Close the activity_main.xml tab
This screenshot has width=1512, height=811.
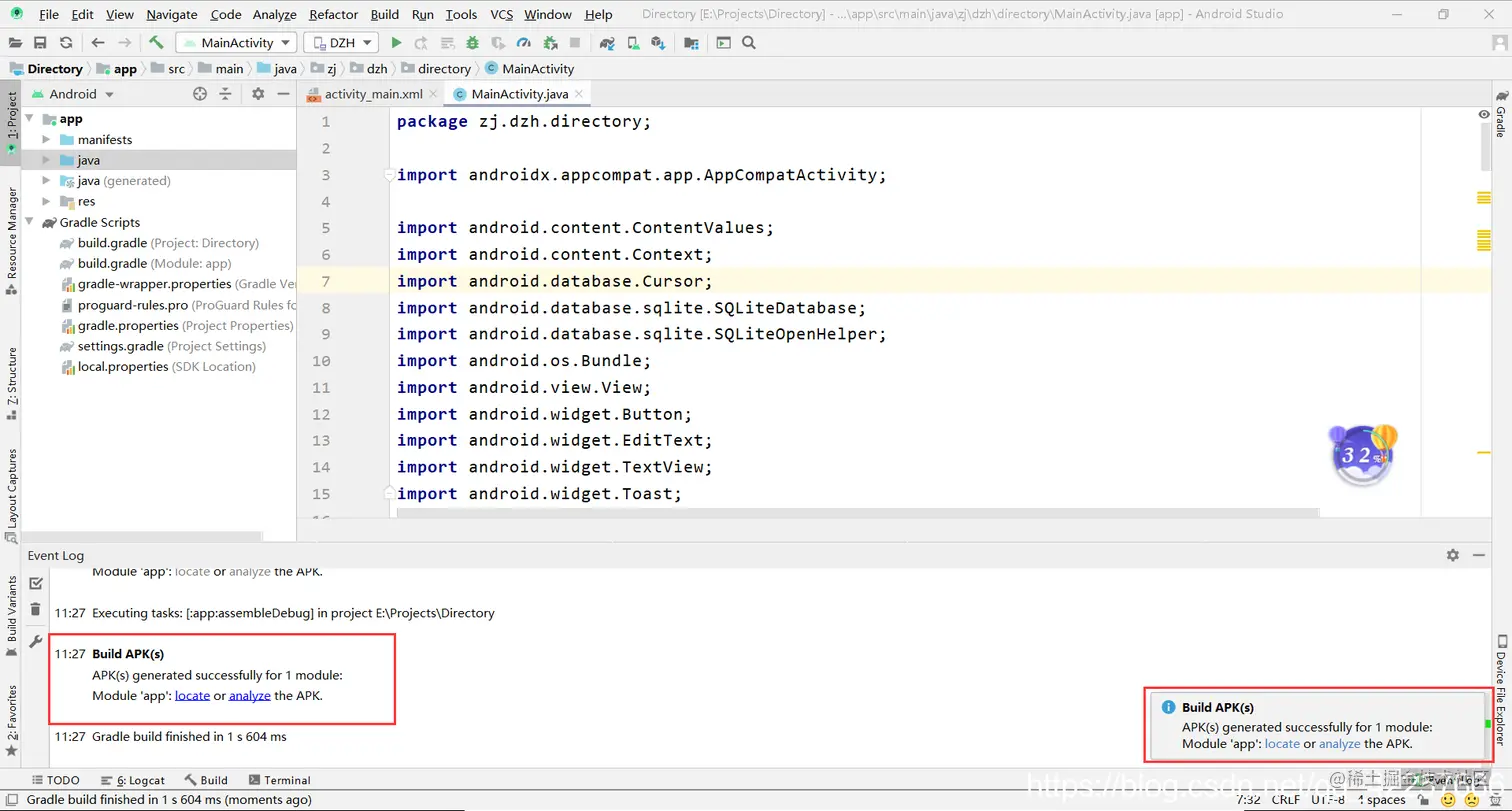pyautogui.click(x=433, y=94)
